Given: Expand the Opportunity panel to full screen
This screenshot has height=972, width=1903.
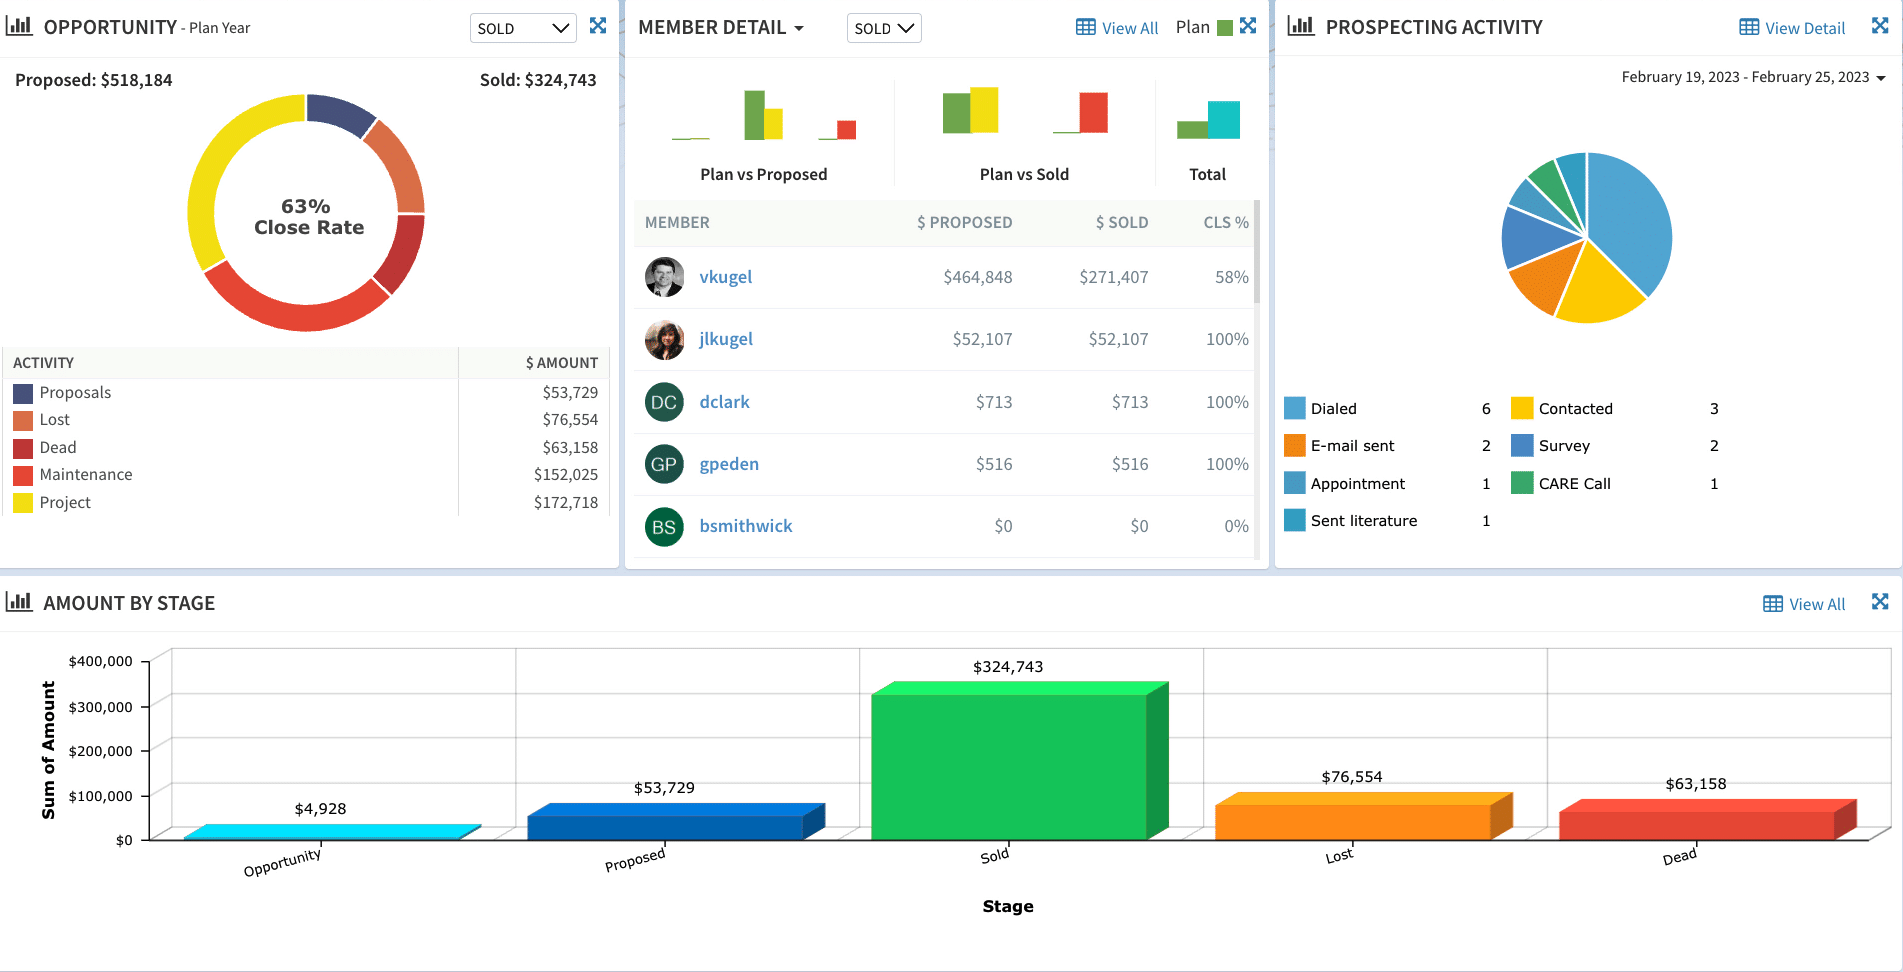Looking at the screenshot, I should 597,26.
